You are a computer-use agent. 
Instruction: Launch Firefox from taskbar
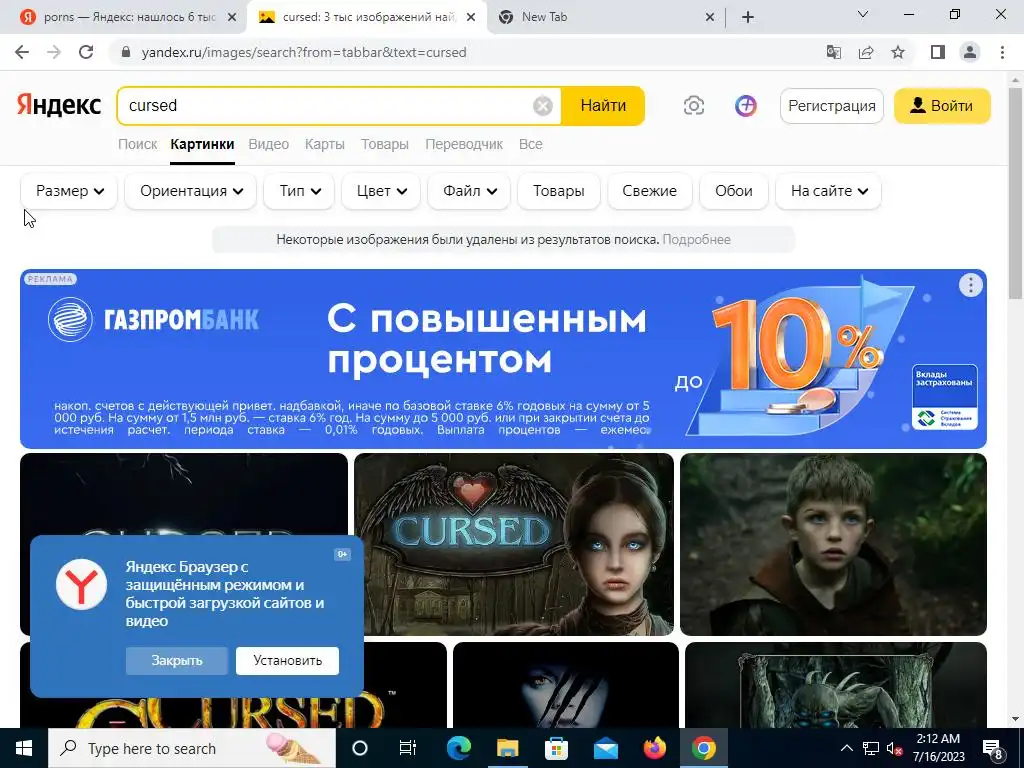coord(654,748)
